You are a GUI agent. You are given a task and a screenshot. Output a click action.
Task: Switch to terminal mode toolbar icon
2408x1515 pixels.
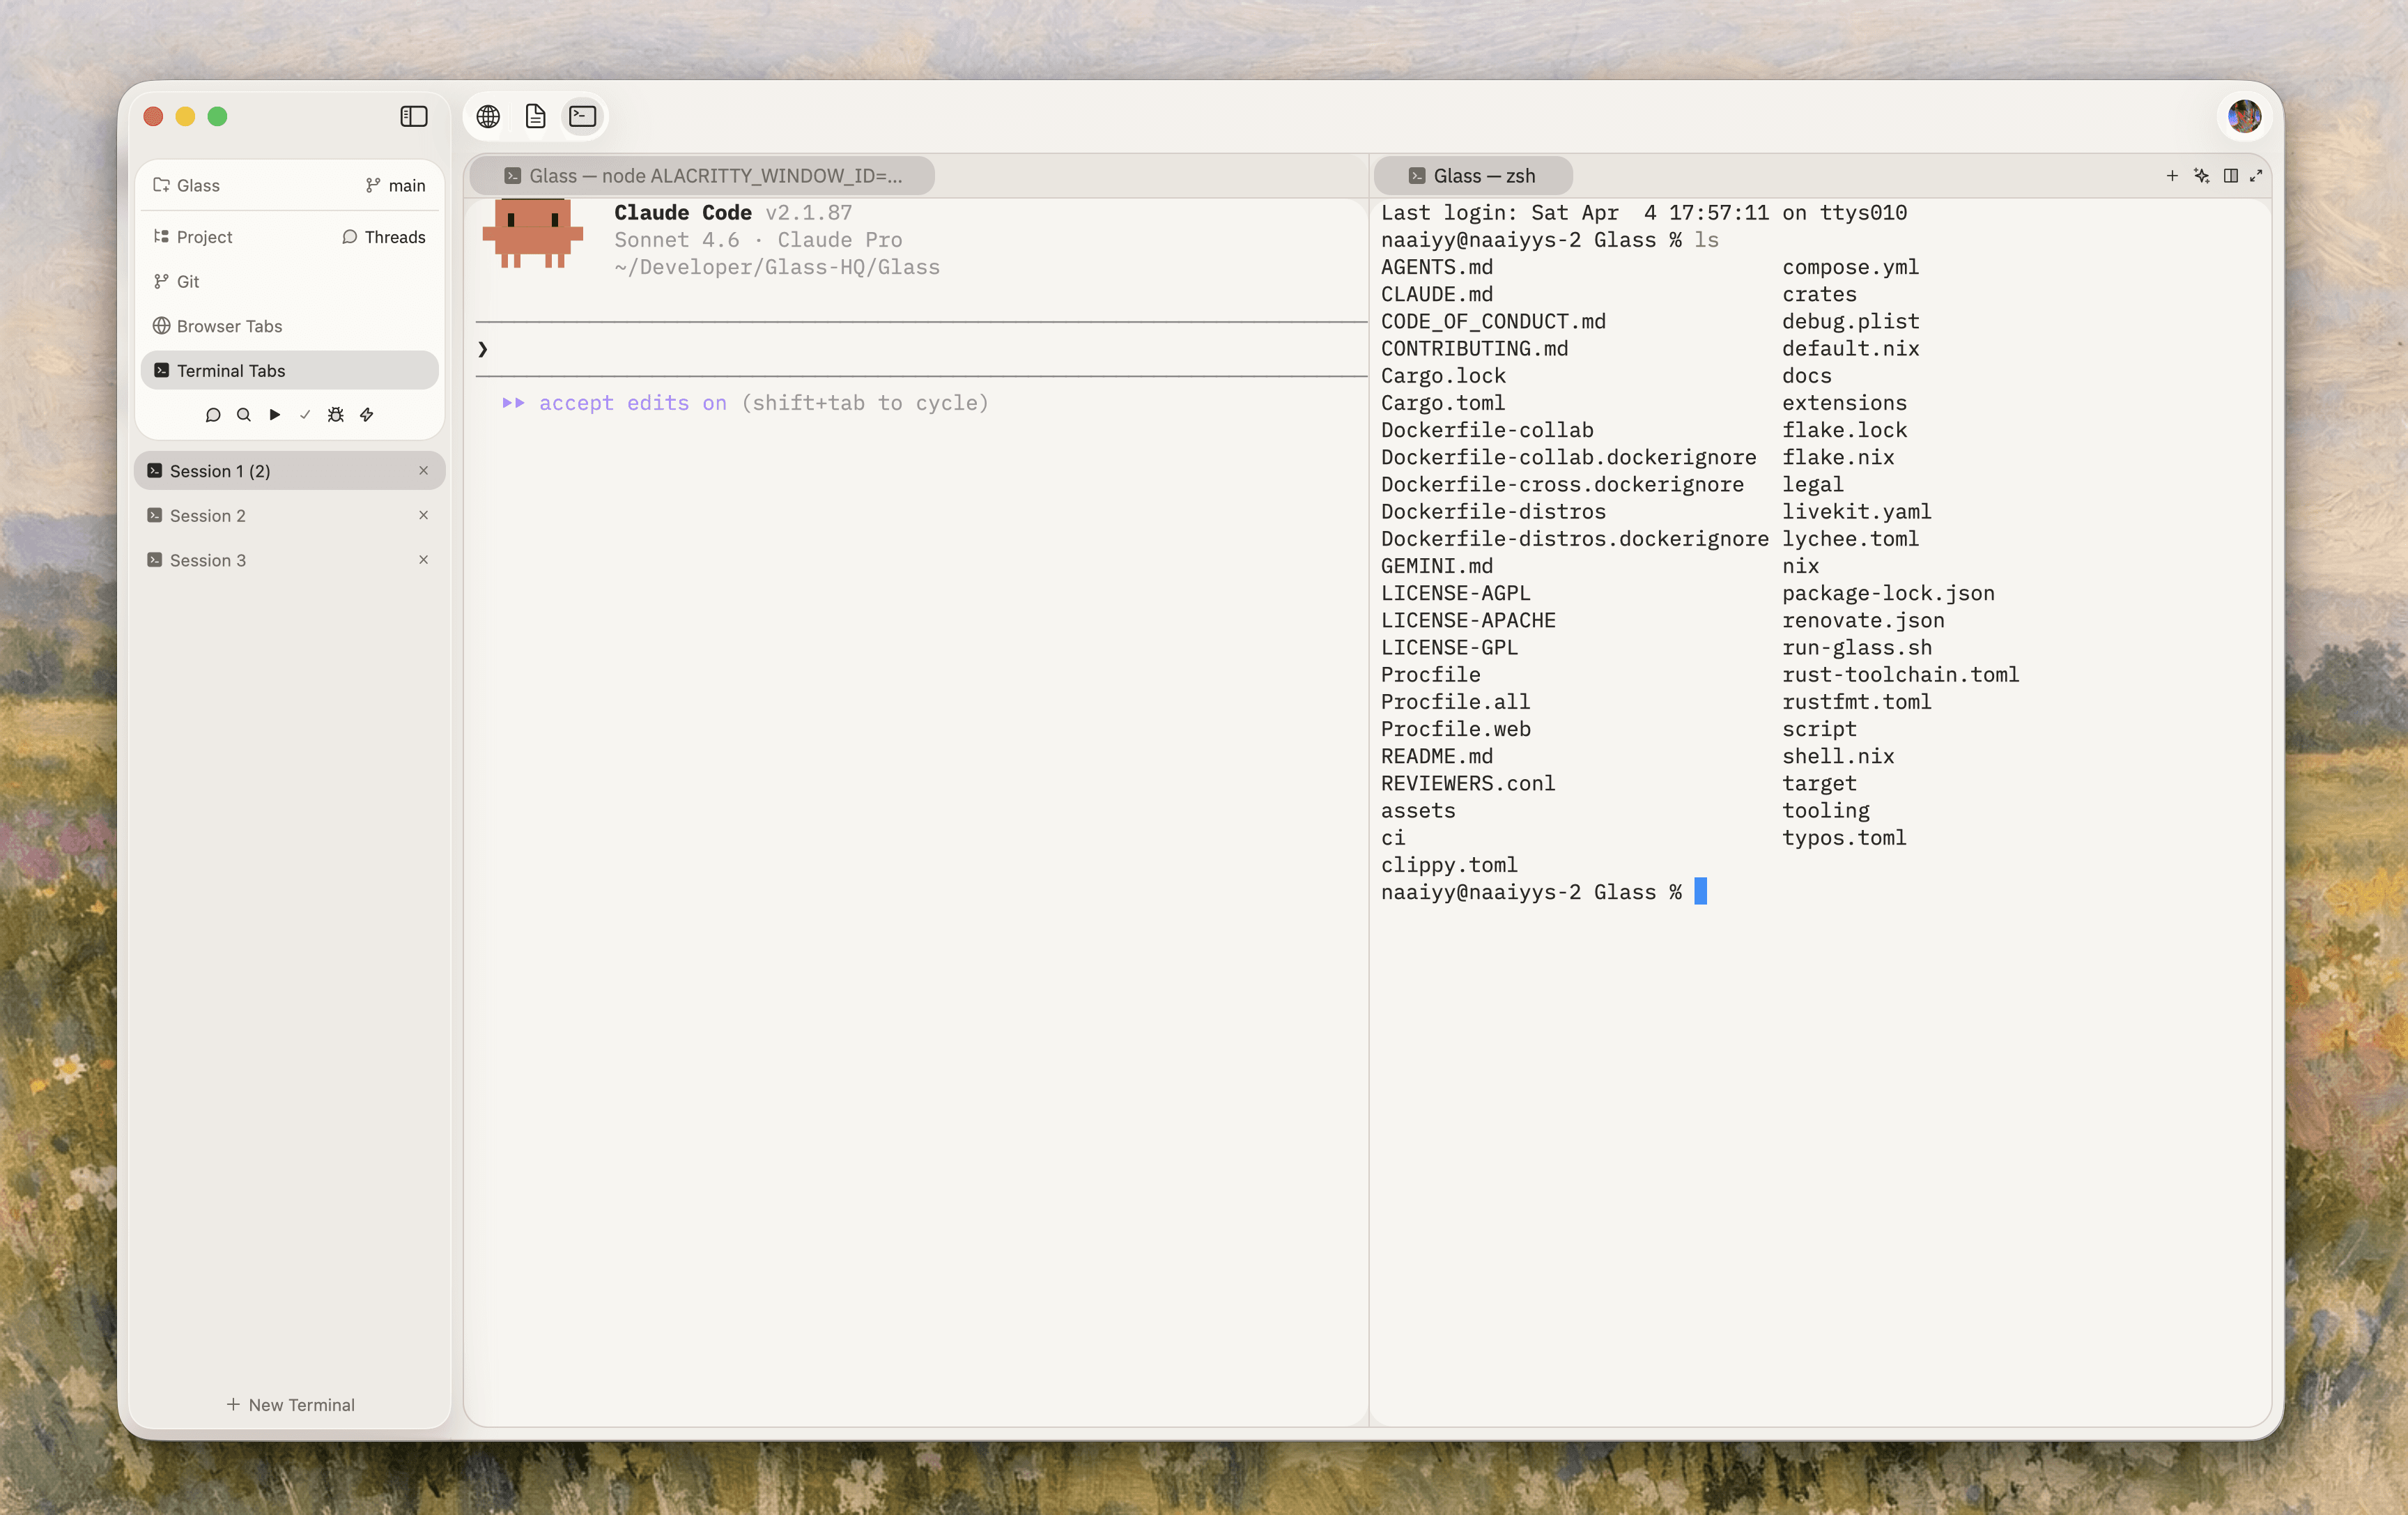coord(583,117)
